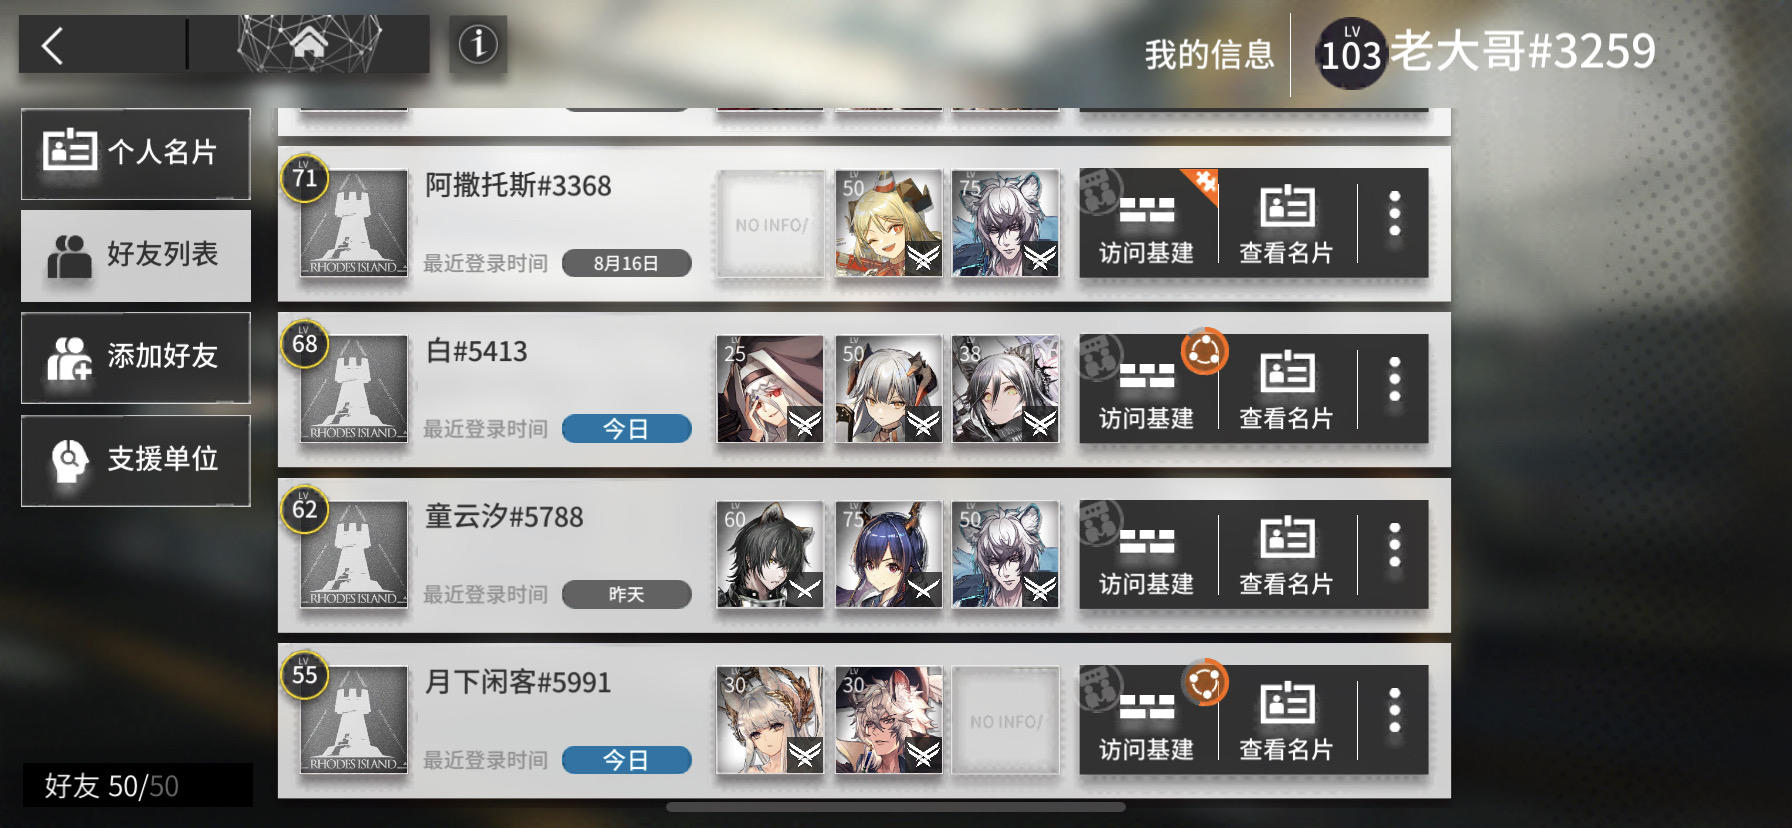View name card of 月下闲客#5991
Screen dimensions: 1792x828
(1287, 720)
